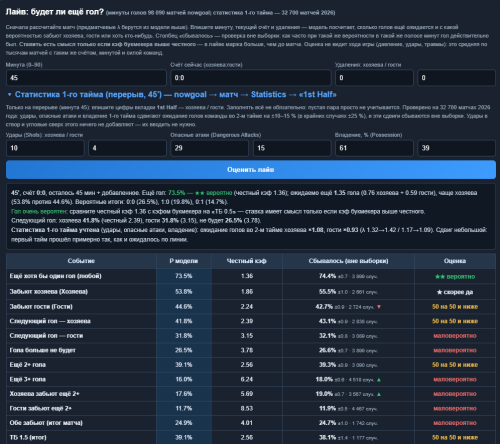Viewport: 500px width, 444px height.
Task: Click home possession field showing 61
Action: coord(374,148)
